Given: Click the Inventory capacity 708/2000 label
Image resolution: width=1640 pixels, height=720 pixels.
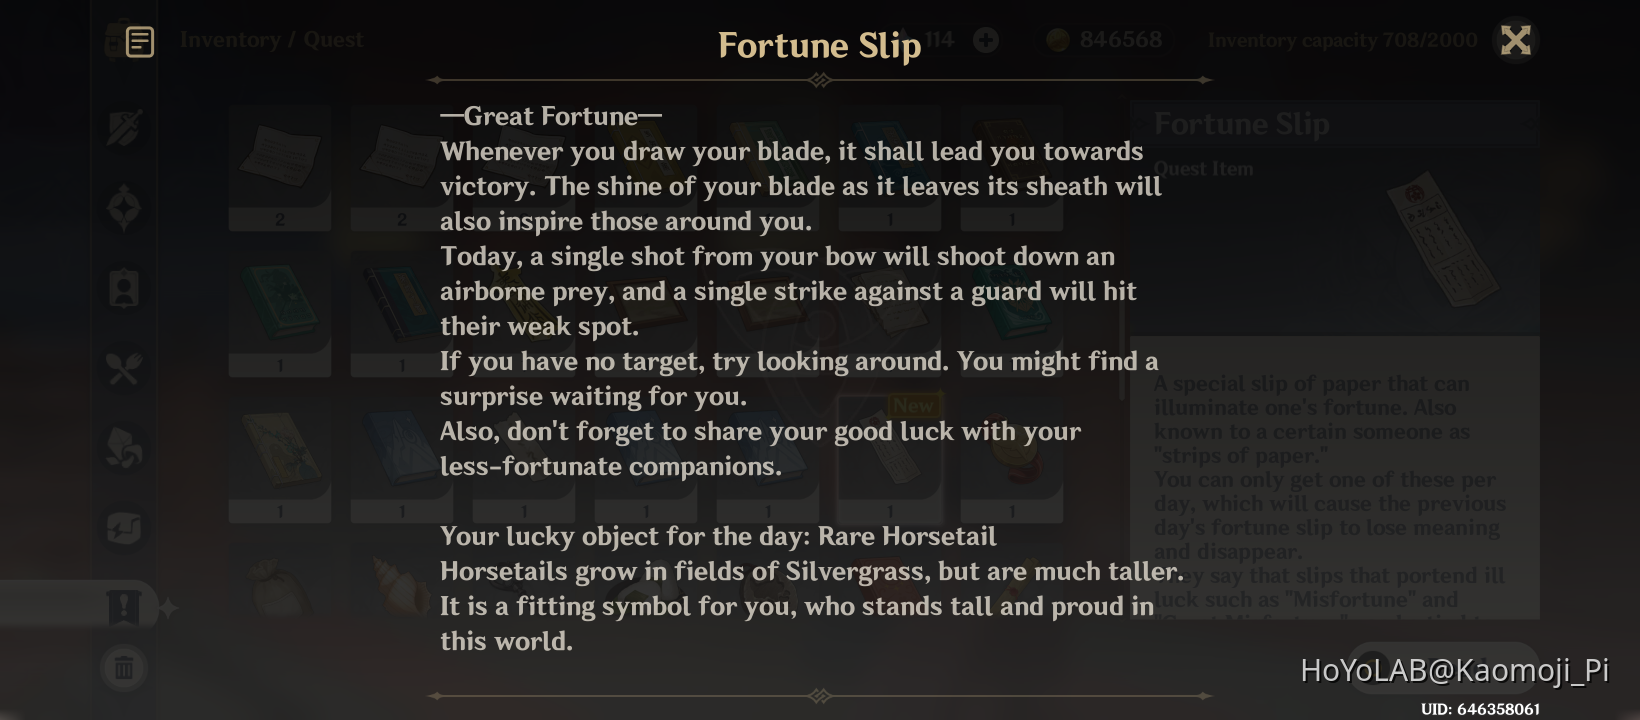Looking at the screenshot, I should pyautogui.click(x=1342, y=40).
